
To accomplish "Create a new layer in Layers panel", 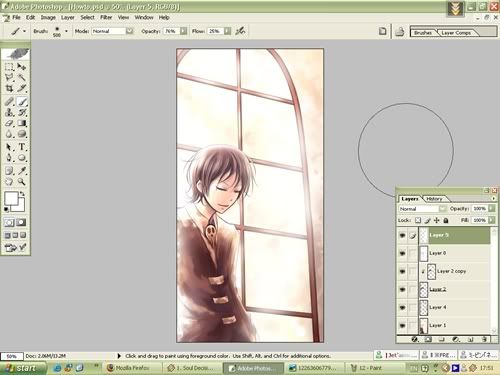I will click(470, 339).
